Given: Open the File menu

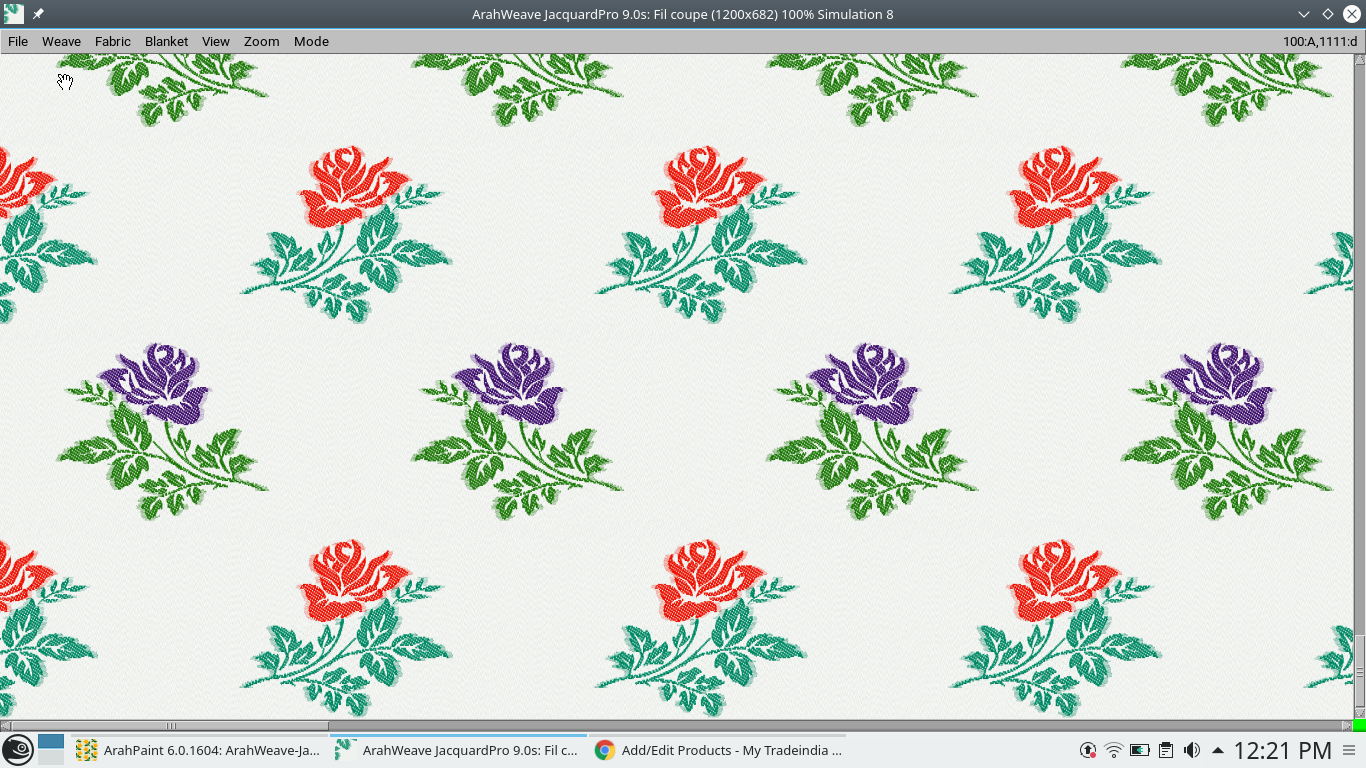Looking at the screenshot, I should click(x=17, y=41).
